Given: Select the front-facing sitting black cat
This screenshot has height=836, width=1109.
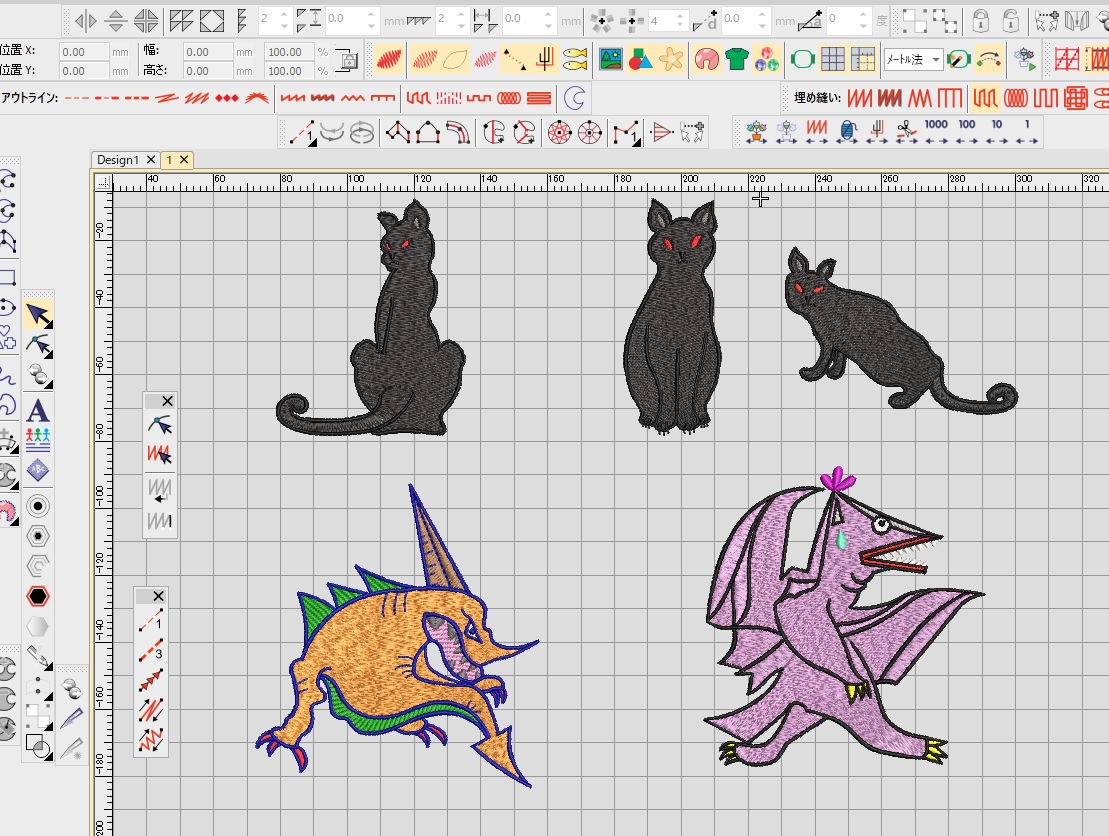Looking at the screenshot, I should pos(672,316).
